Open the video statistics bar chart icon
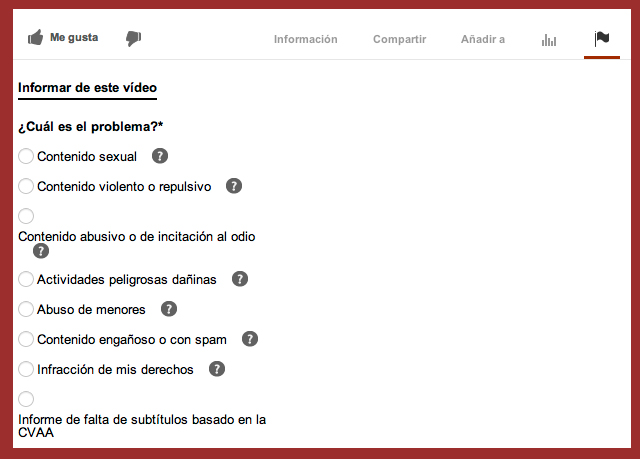This screenshot has width=640, height=459. 549,39
